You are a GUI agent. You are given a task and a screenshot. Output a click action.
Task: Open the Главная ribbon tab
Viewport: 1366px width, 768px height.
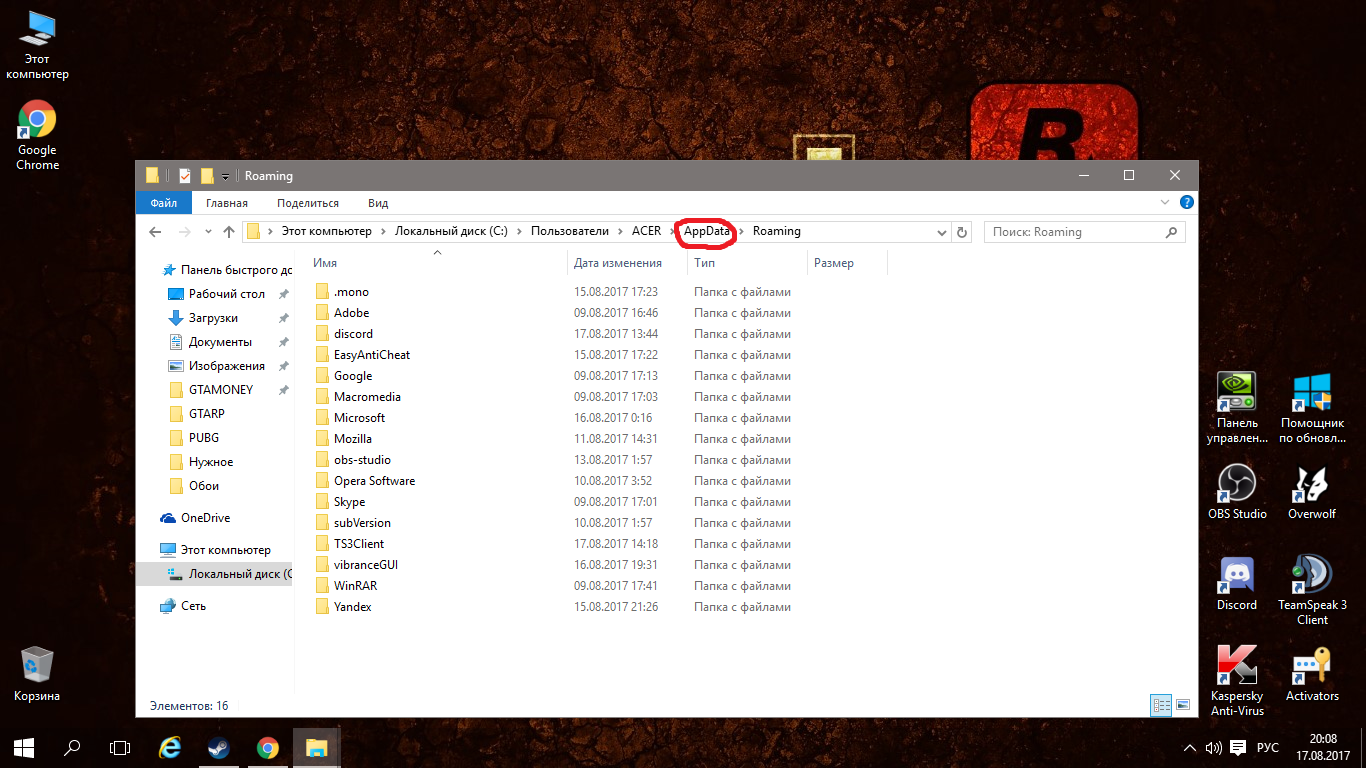point(227,203)
